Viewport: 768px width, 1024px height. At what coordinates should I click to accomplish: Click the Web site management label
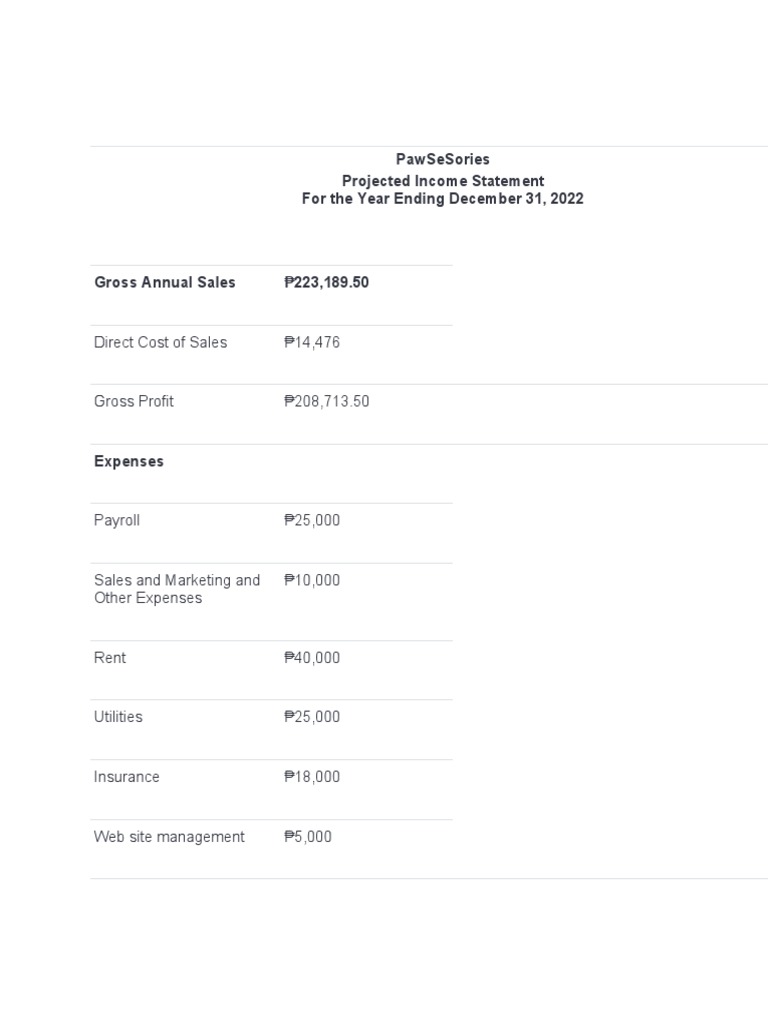[169, 836]
